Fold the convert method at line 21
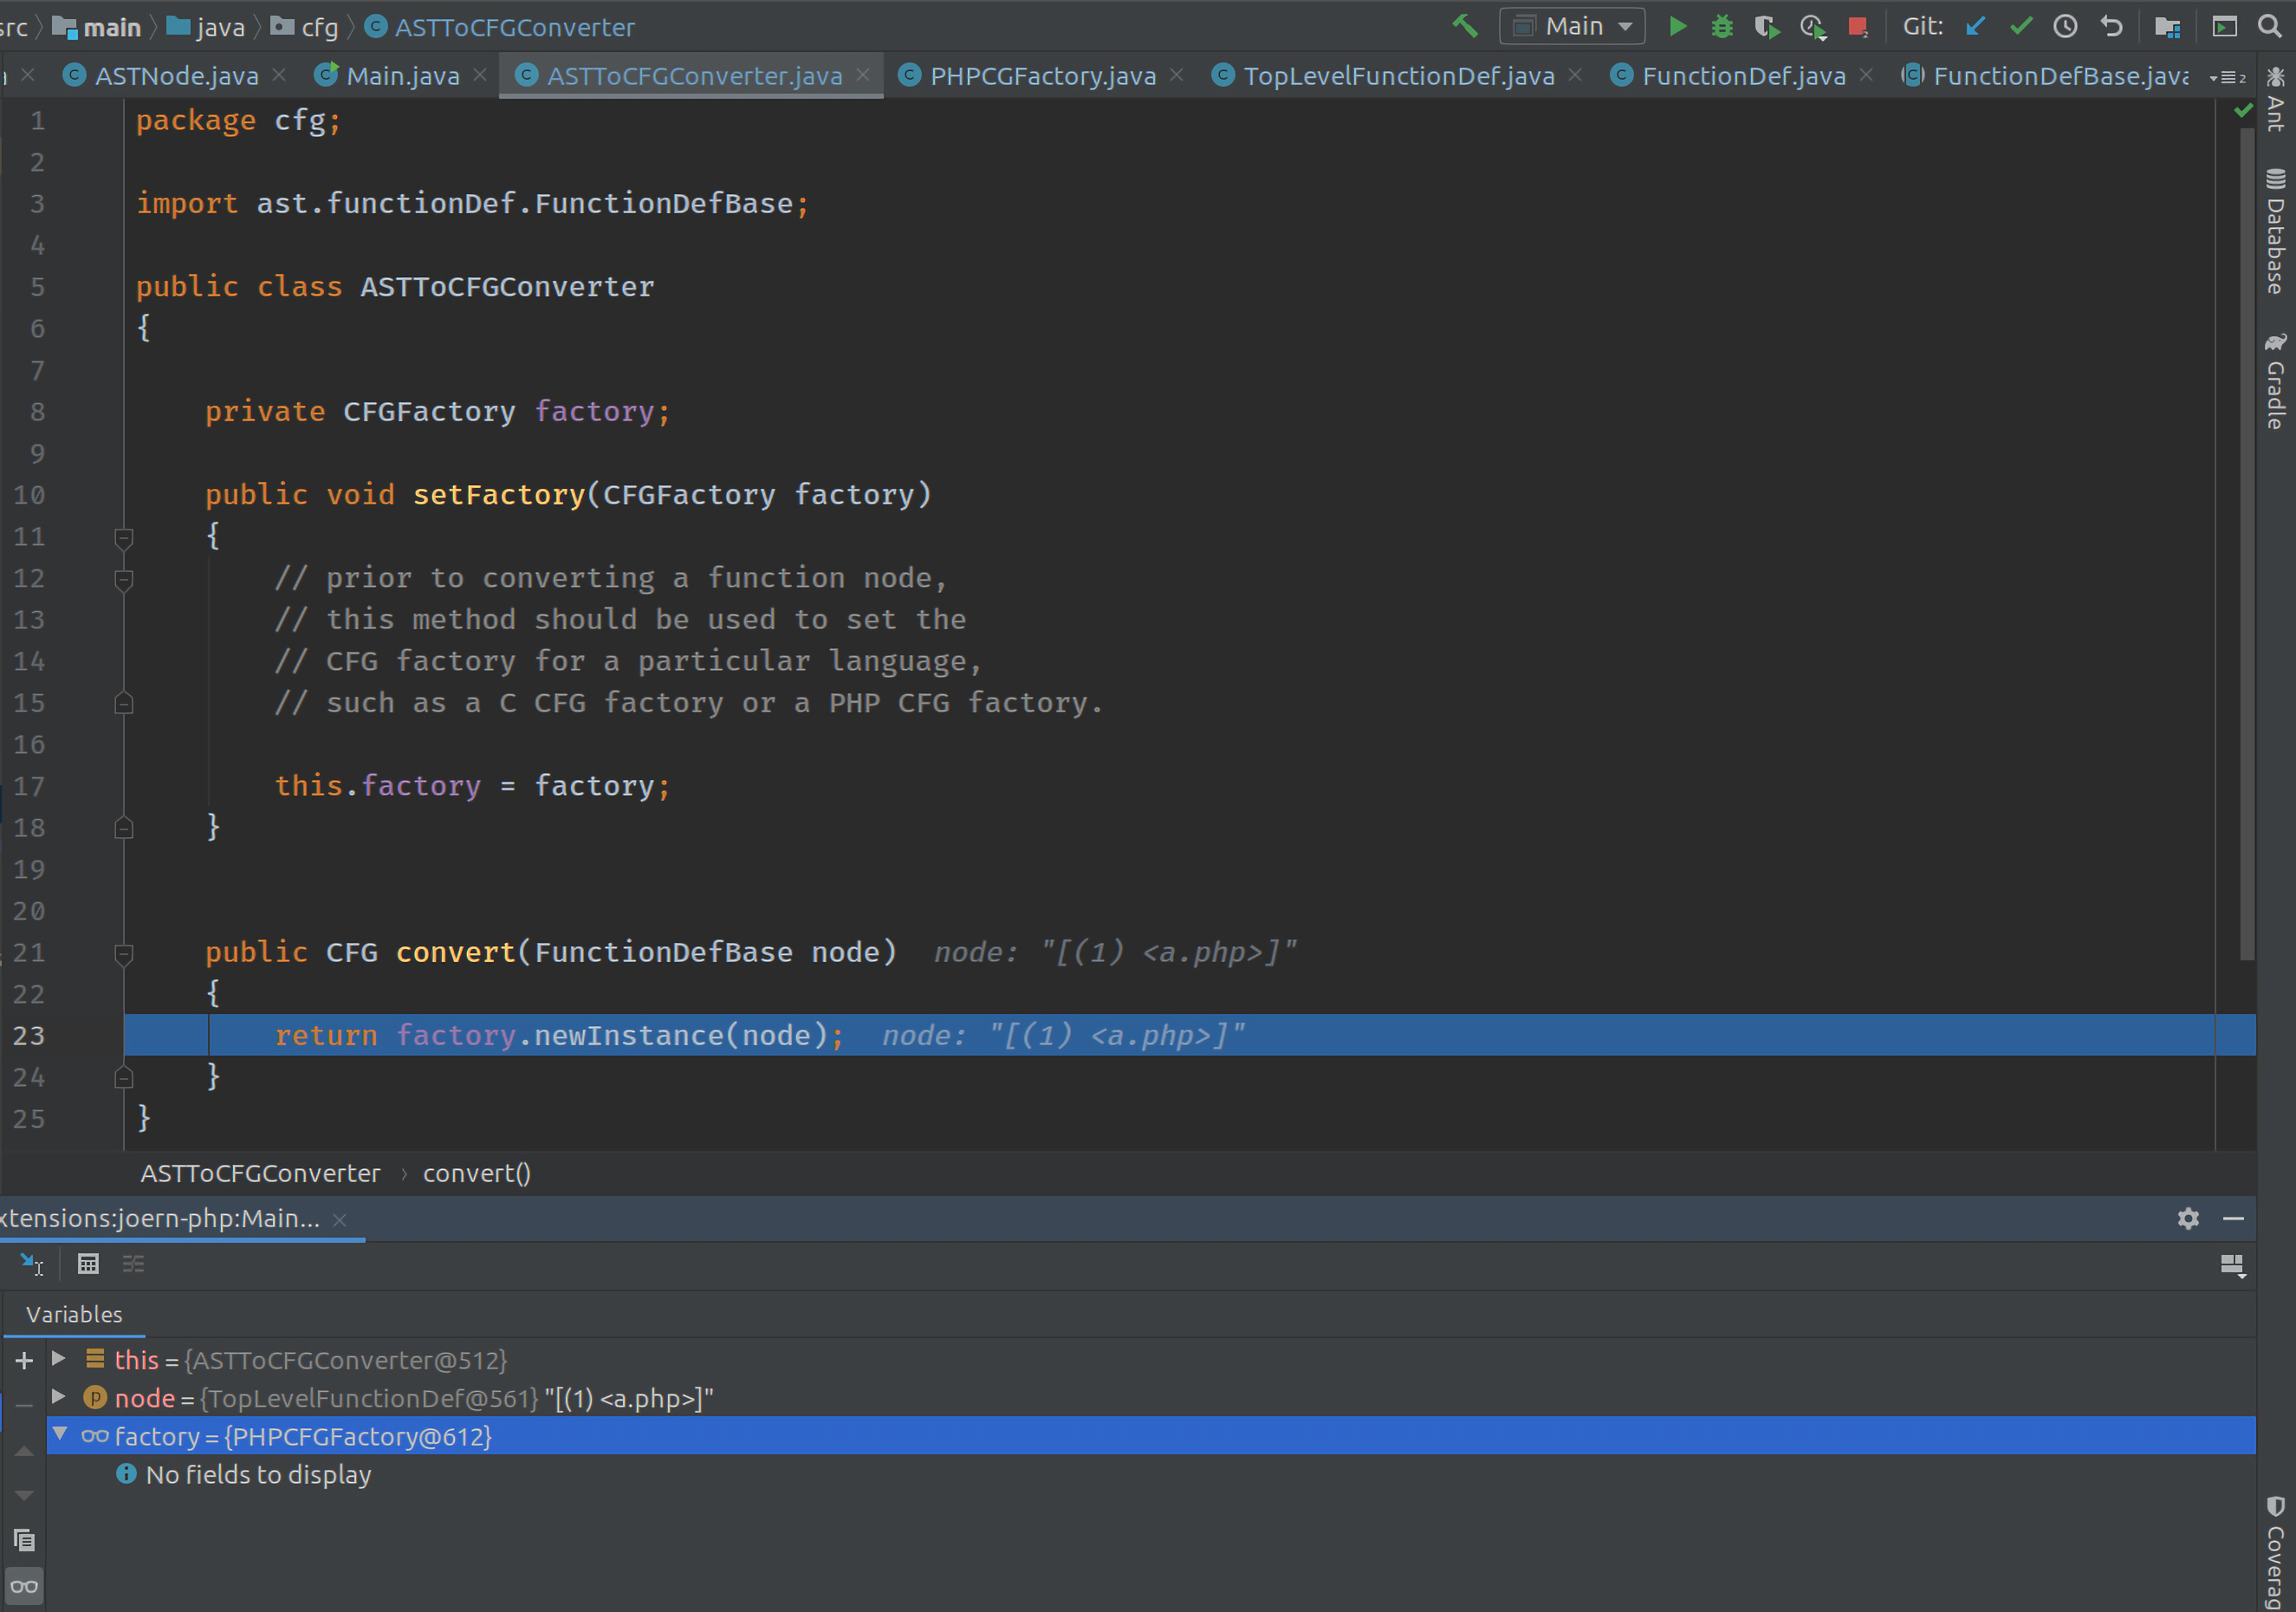 (124, 954)
